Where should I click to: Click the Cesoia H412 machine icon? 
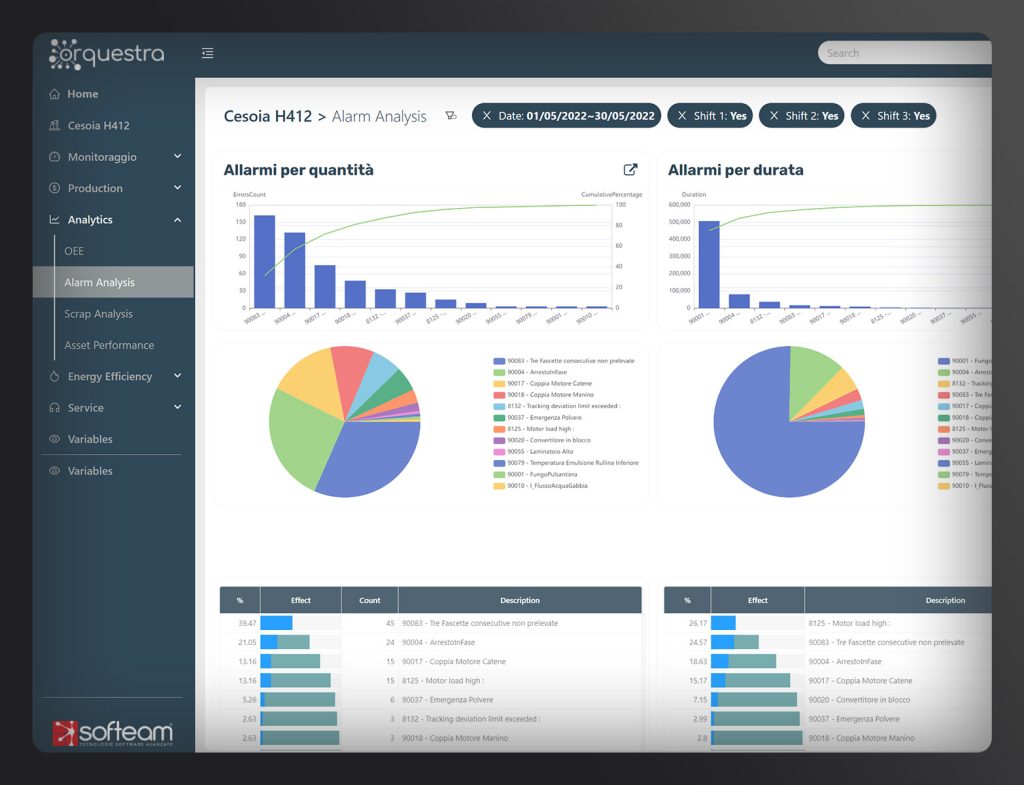55,126
